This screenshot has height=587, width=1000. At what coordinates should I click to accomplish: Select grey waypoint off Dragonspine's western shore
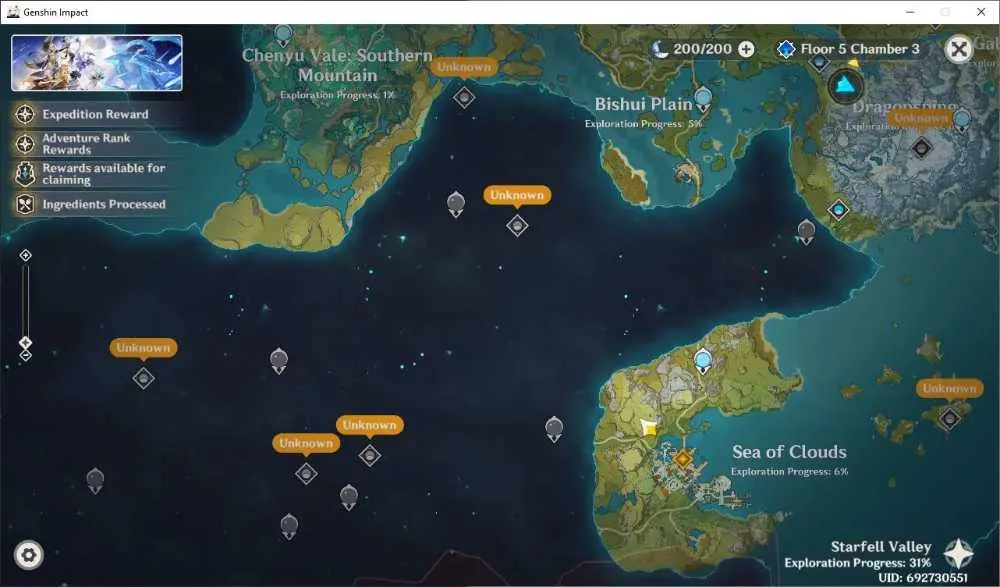click(x=806, y=232)
